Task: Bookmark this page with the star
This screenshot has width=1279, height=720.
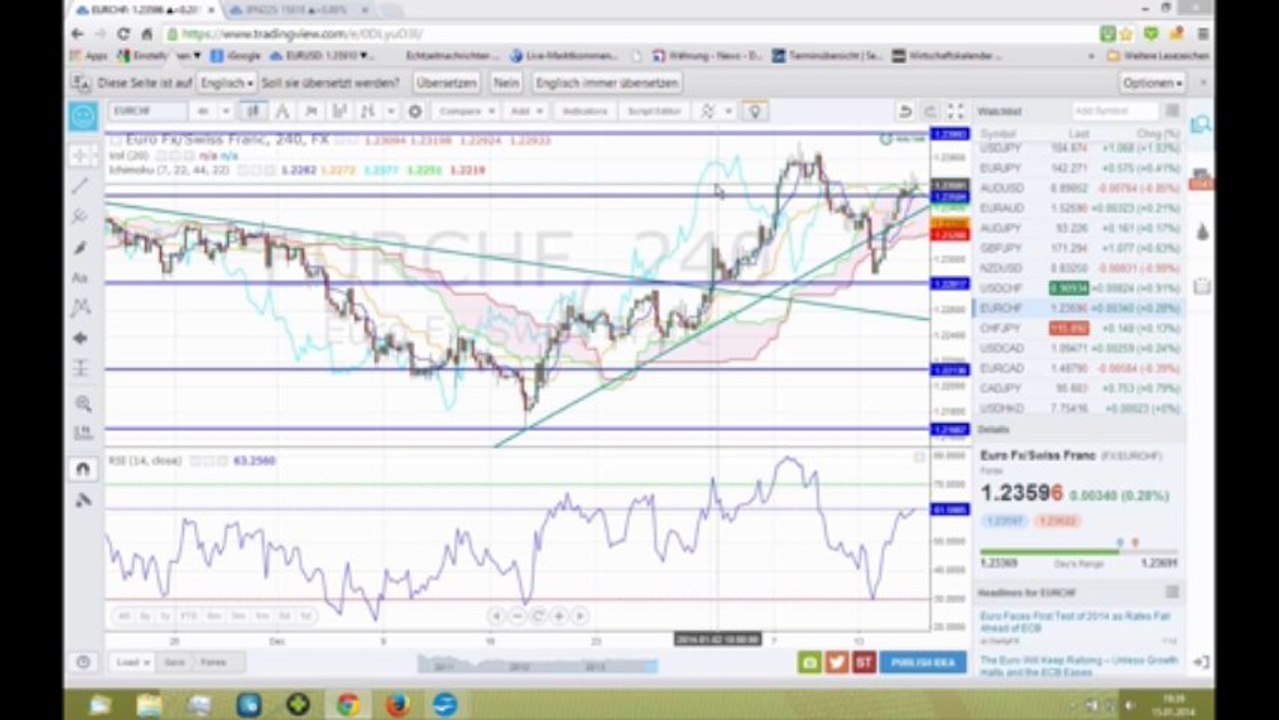Action: 1127,34
